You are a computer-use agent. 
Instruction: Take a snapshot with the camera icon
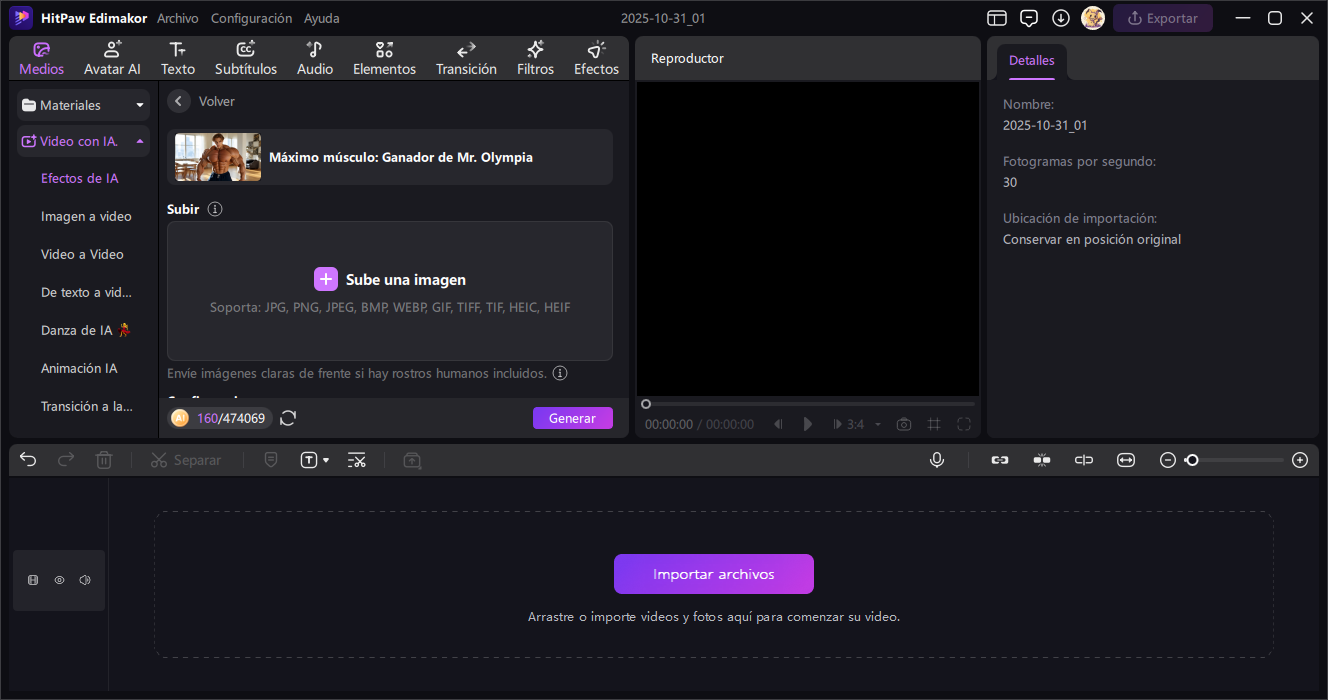point(904,424)
